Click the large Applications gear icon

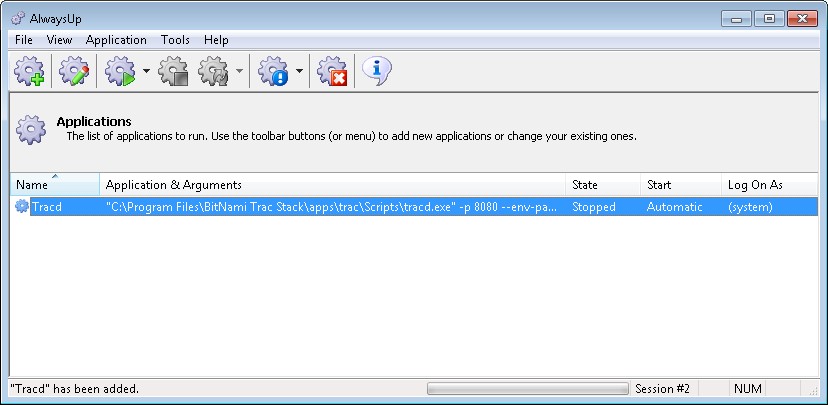[31, 129]
